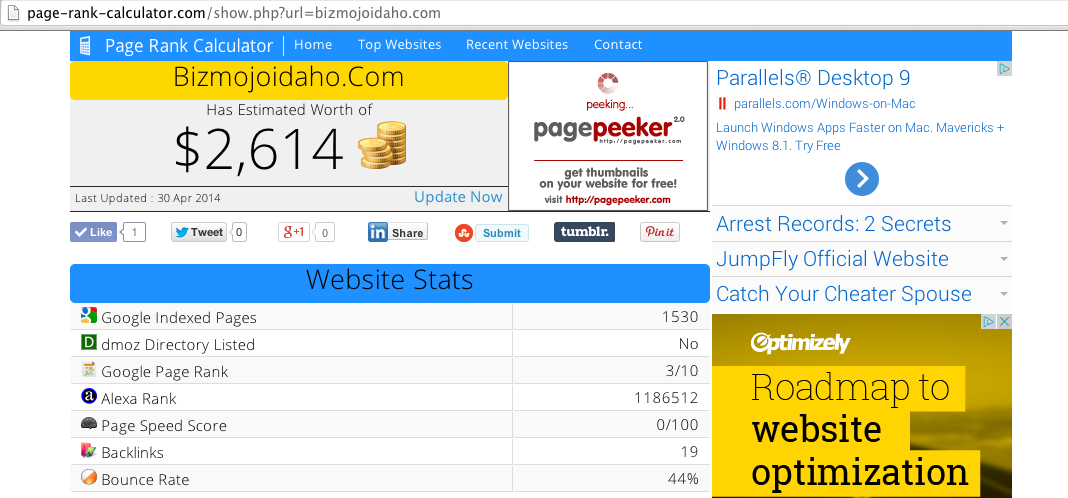Screen dimensions: 1068x498
Task: Click the 44% bounce rate value
Action: pos(683,479)
